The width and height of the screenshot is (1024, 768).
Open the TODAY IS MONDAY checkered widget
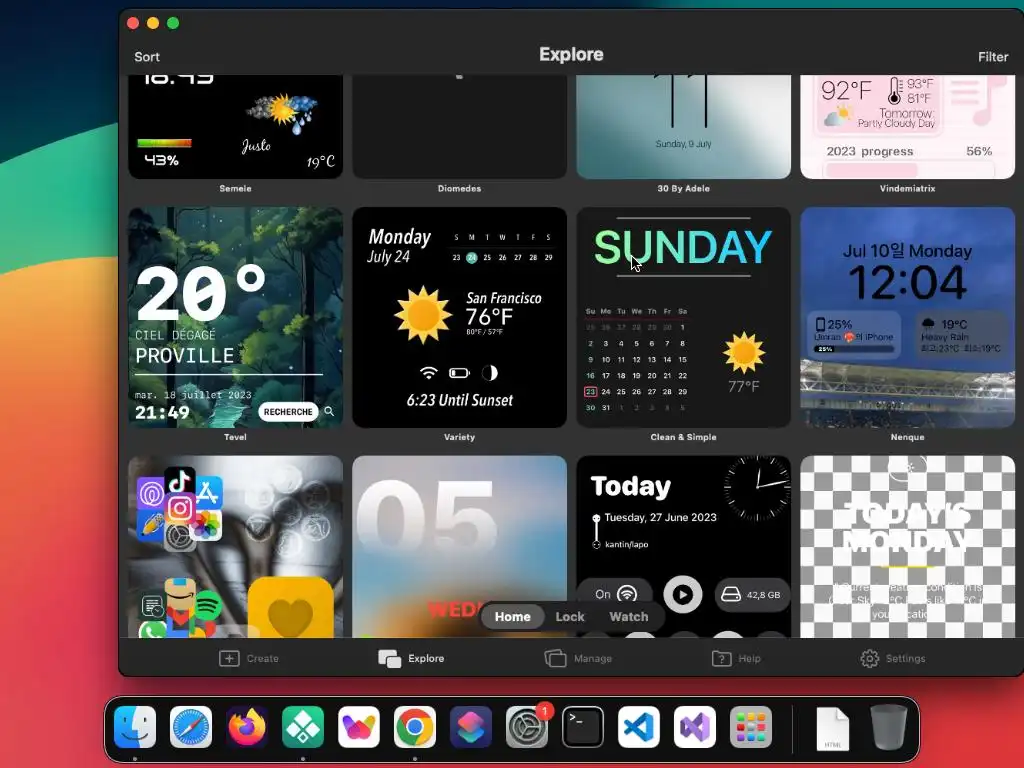pos(908,547)
